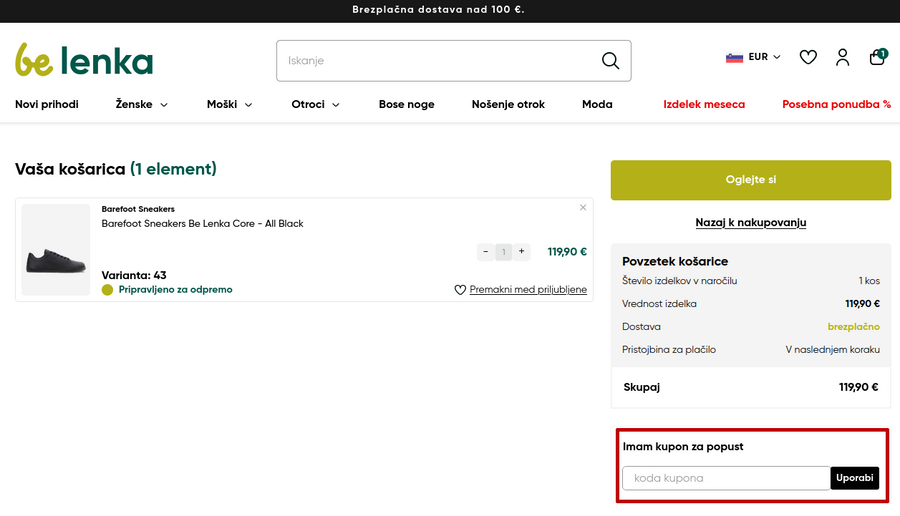Open the wishlist heart icon in header
The width and height of the screenshot is (900, 516).
click(808, 57)
